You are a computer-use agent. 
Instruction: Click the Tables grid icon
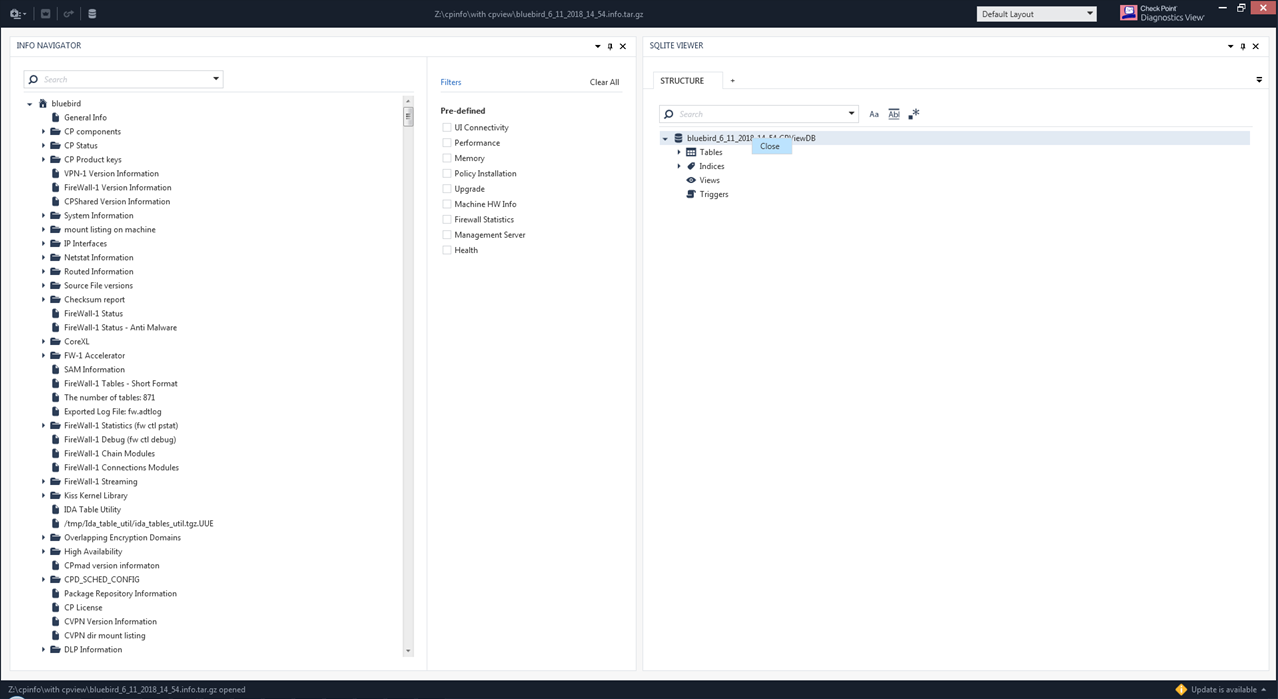691,152
